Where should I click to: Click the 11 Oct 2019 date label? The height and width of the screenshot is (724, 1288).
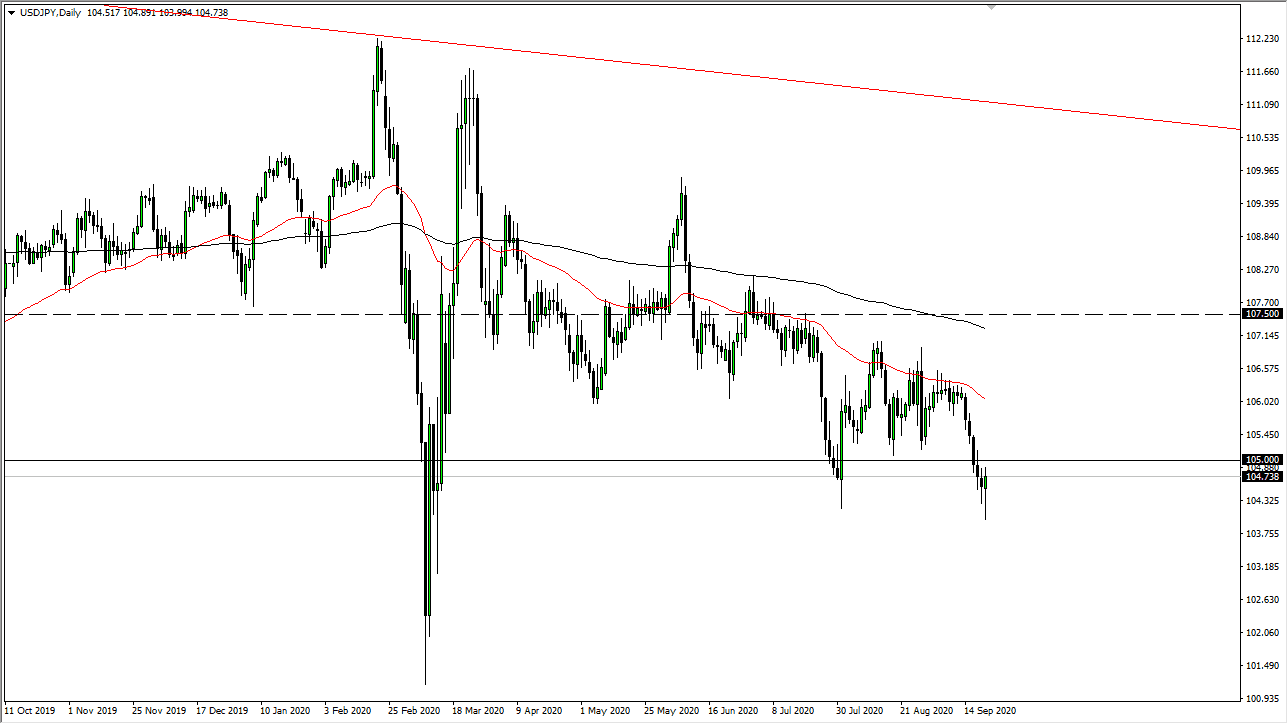click(31, 710)
